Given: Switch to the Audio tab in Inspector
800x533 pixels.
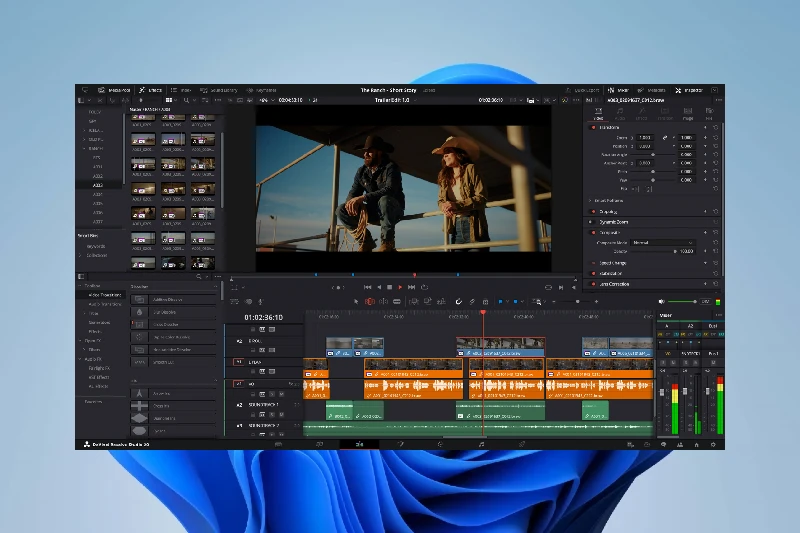Looking at the screenshot, I should coord(619,114).
